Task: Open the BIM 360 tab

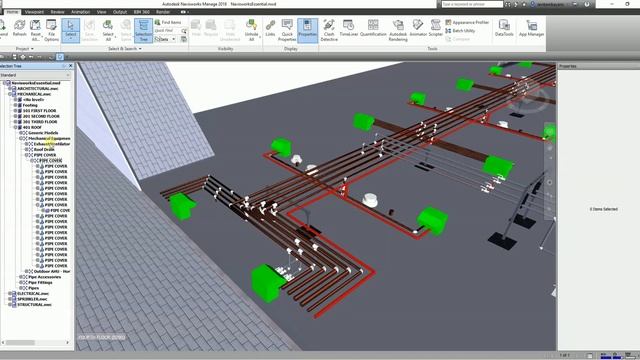Action: click(142, 12)
